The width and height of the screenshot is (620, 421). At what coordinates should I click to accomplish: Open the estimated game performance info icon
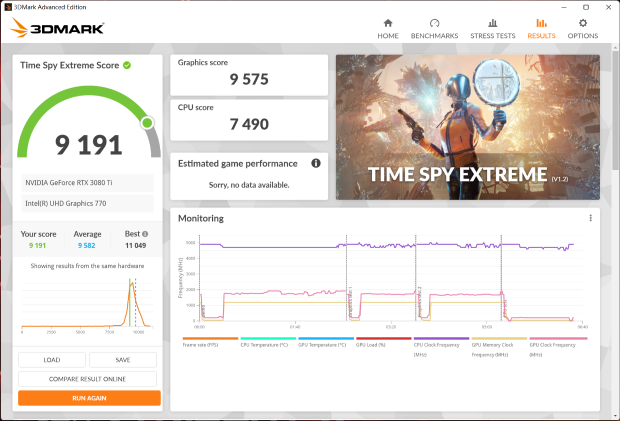pyautogui.click(x=316, y=163)
